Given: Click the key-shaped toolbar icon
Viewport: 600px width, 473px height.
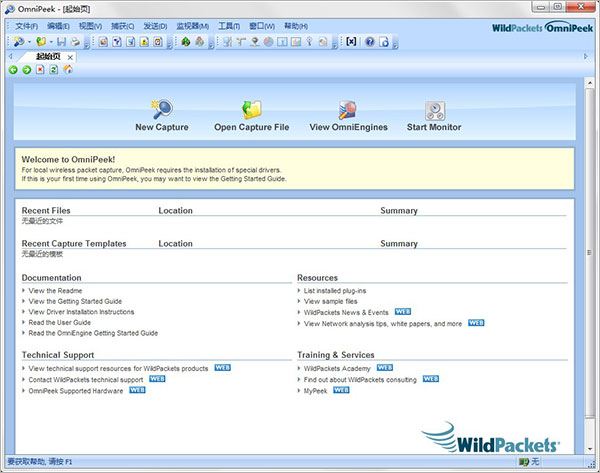Looking at the screenshot, I should pos(309,41).
